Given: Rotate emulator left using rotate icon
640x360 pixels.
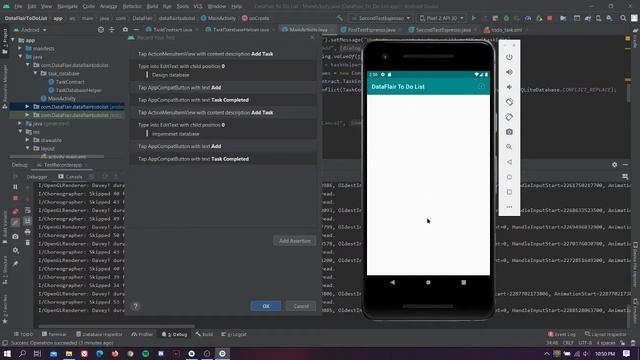Looking at the screenshot, I should coord(509,102).
